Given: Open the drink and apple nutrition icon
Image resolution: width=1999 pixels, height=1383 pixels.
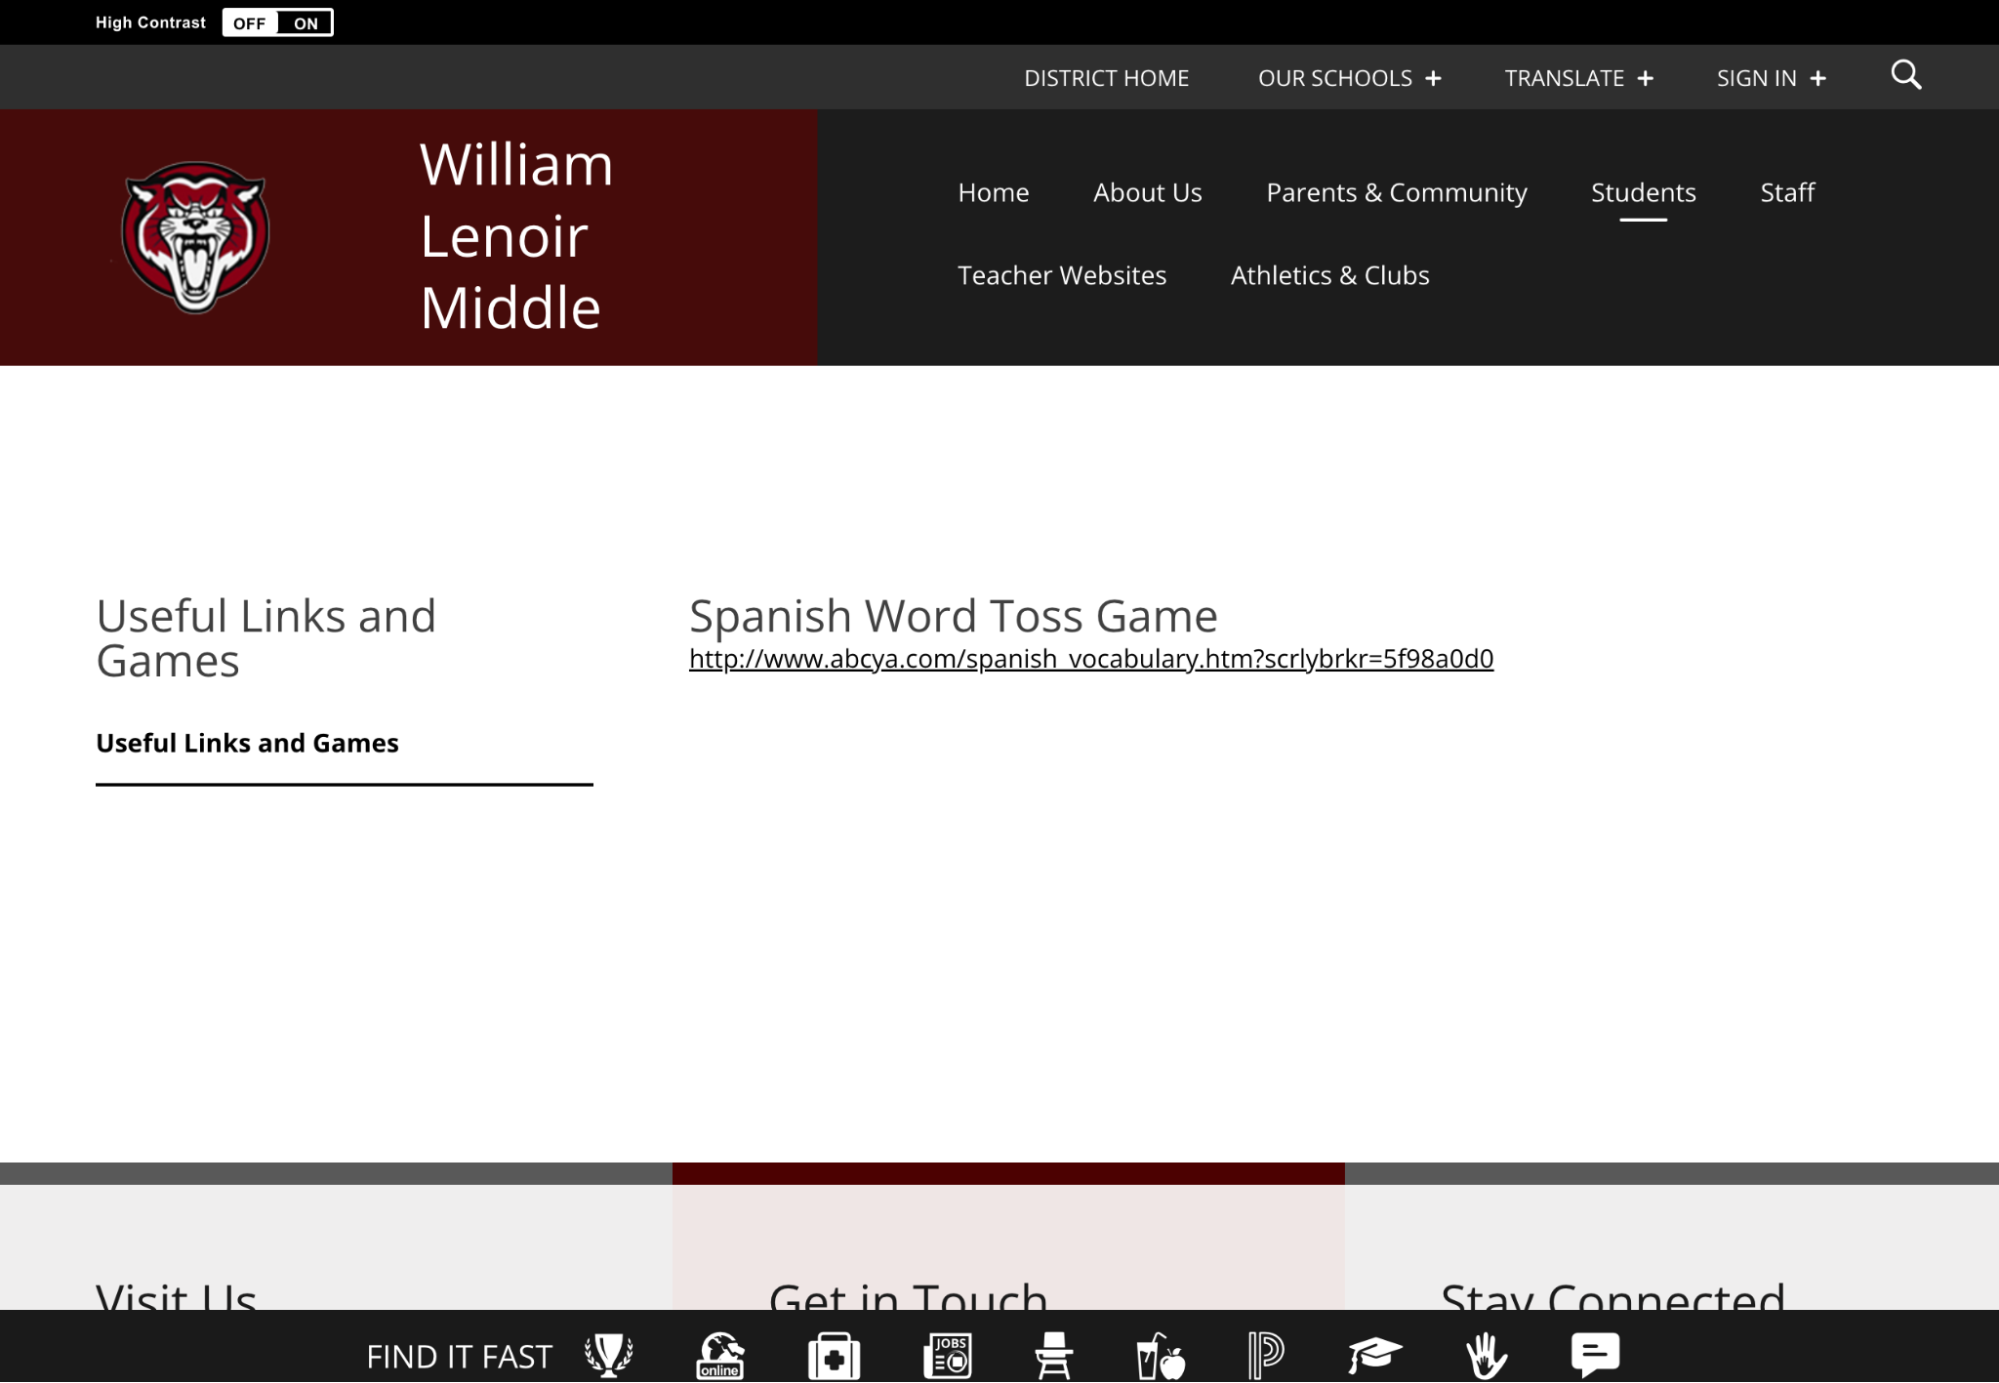Looking at the screenshot, I should pos(1160,1356).
